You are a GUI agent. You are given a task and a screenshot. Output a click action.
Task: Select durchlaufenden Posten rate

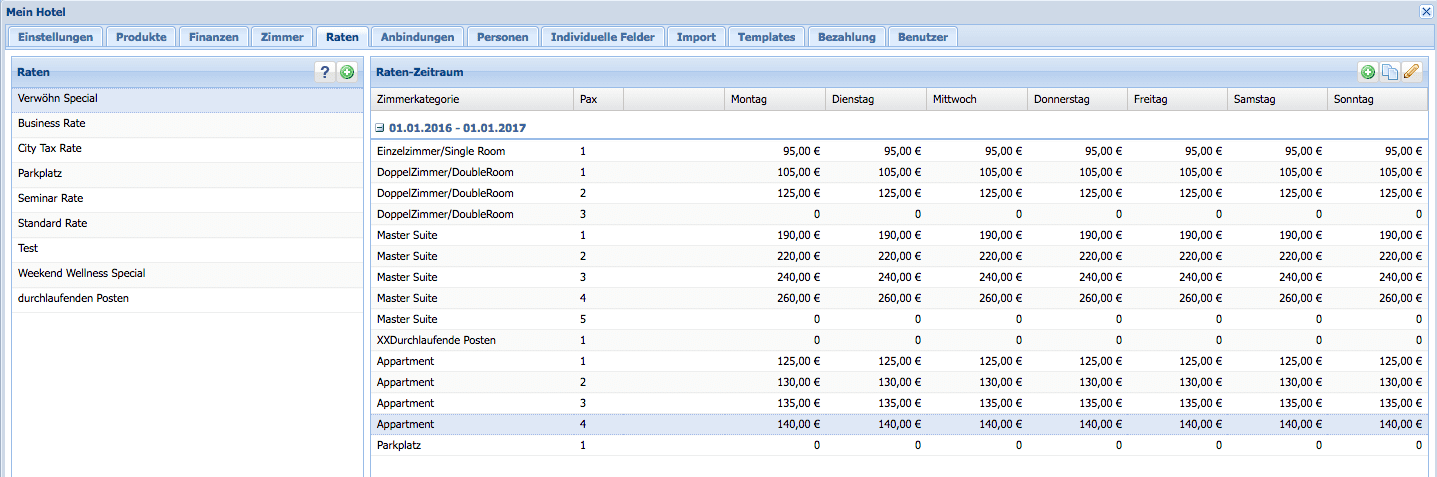pyautogui.click(x=73, y=299)
